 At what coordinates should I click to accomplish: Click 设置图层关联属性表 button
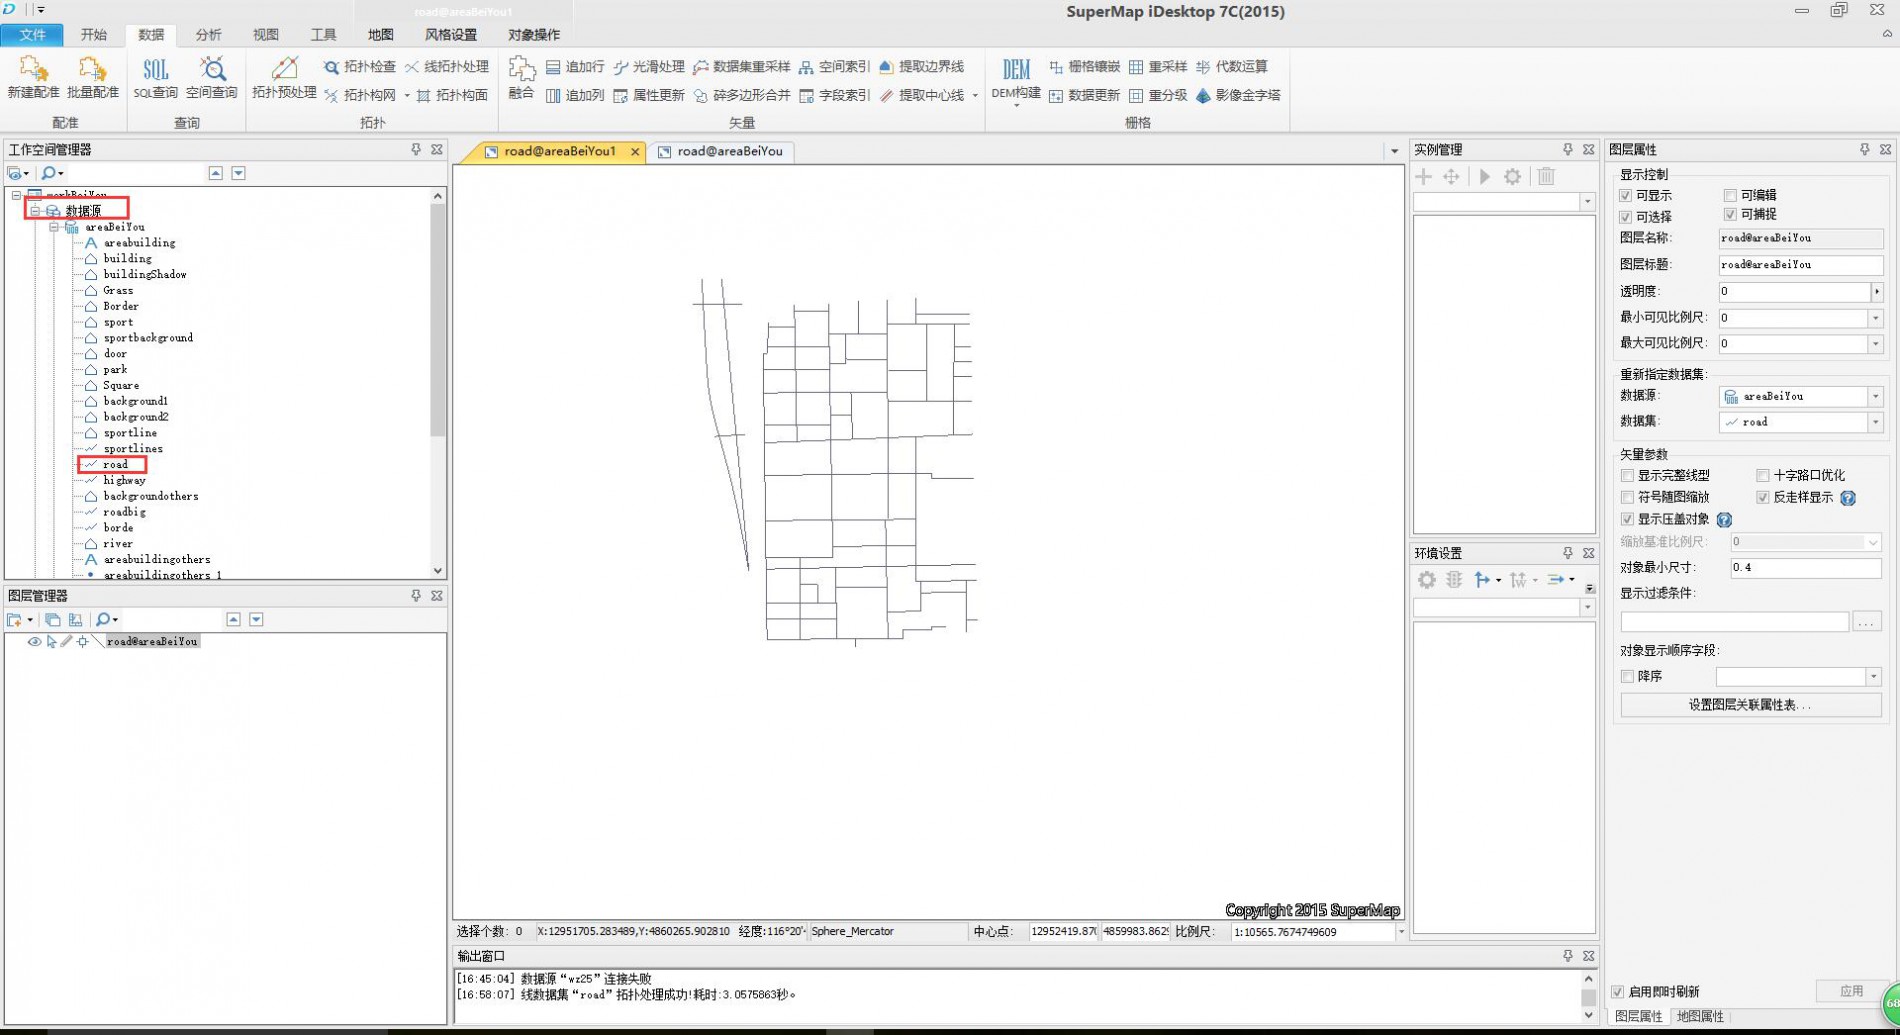pos(1750,706)
